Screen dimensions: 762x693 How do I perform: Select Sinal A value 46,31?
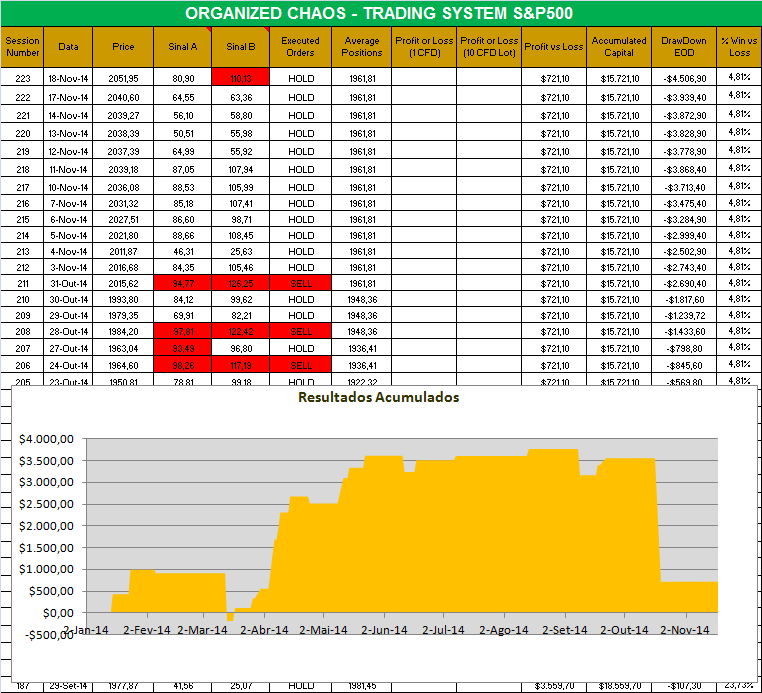[x=183, y=252]
